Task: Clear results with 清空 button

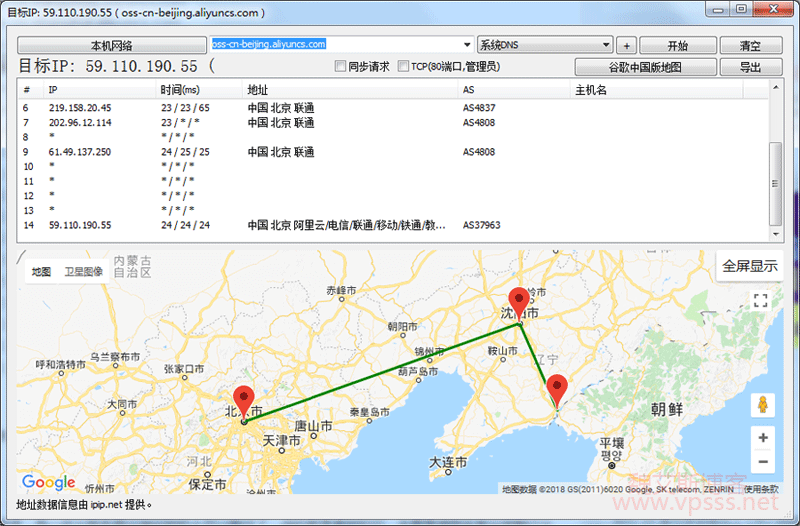Action: point(751,45)
